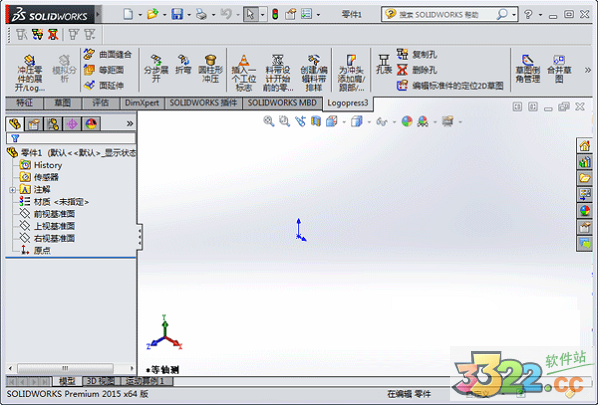Click the 合并草图 merge sketch tool
This screenshot has height=406, width=600.
[x=559, y=69]
